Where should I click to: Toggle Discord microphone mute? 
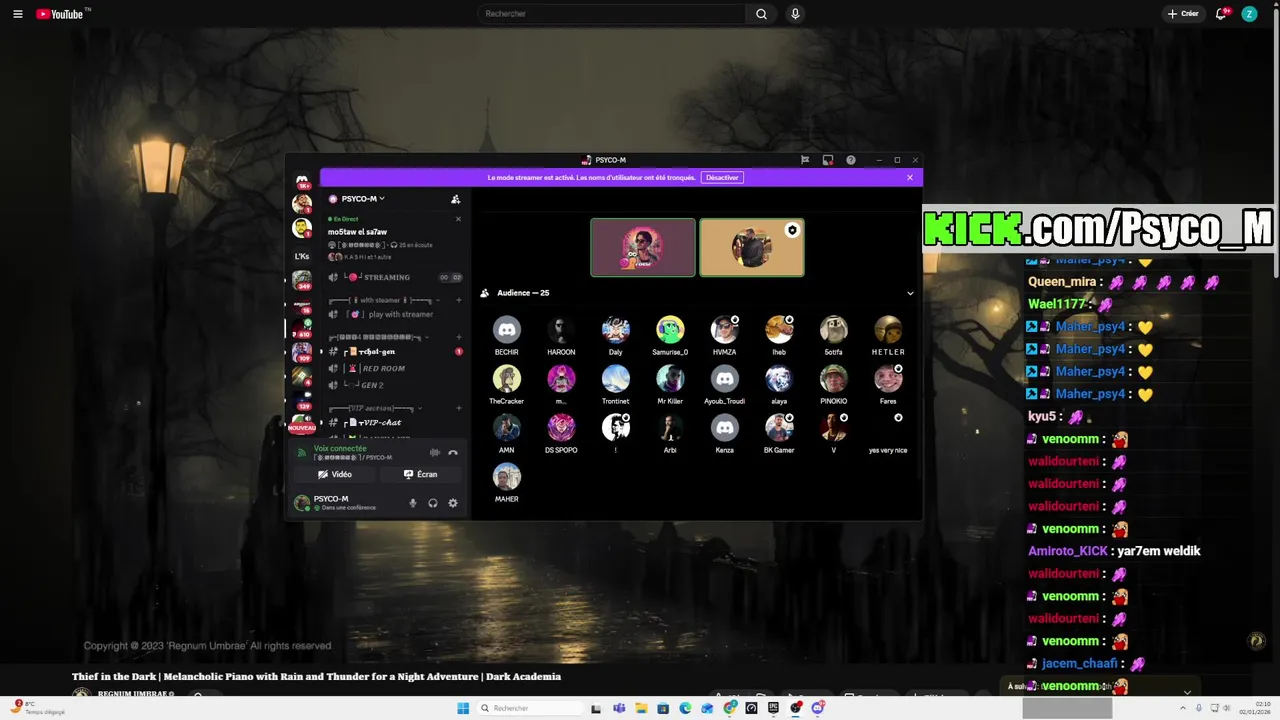413,503
